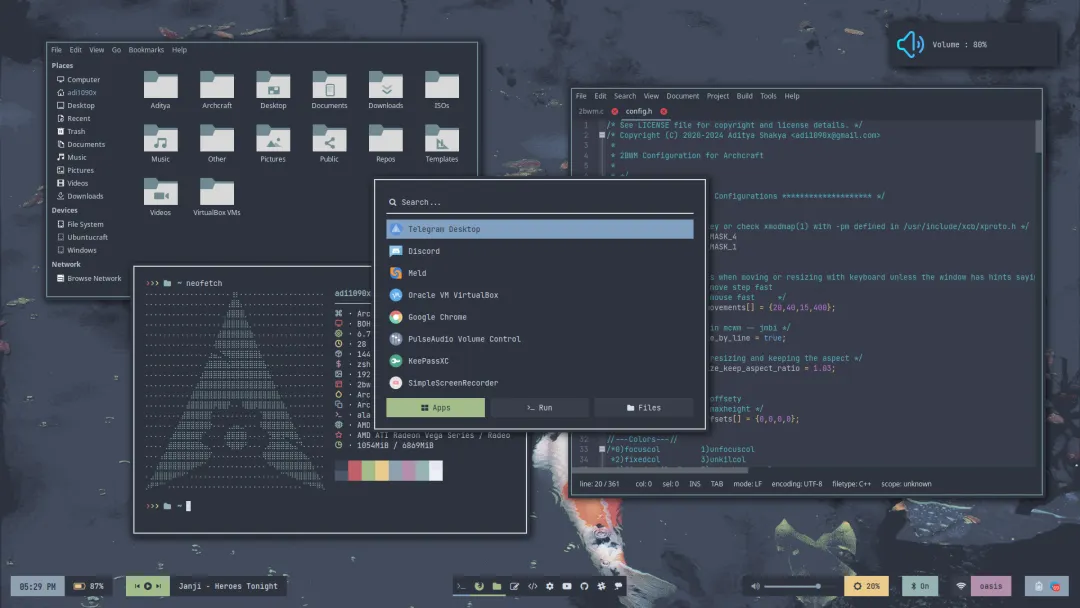1080x608 pixels.
Task: Click the editor vertical scrollbar
Action: pyautogui.click(x=1038, y=136)
